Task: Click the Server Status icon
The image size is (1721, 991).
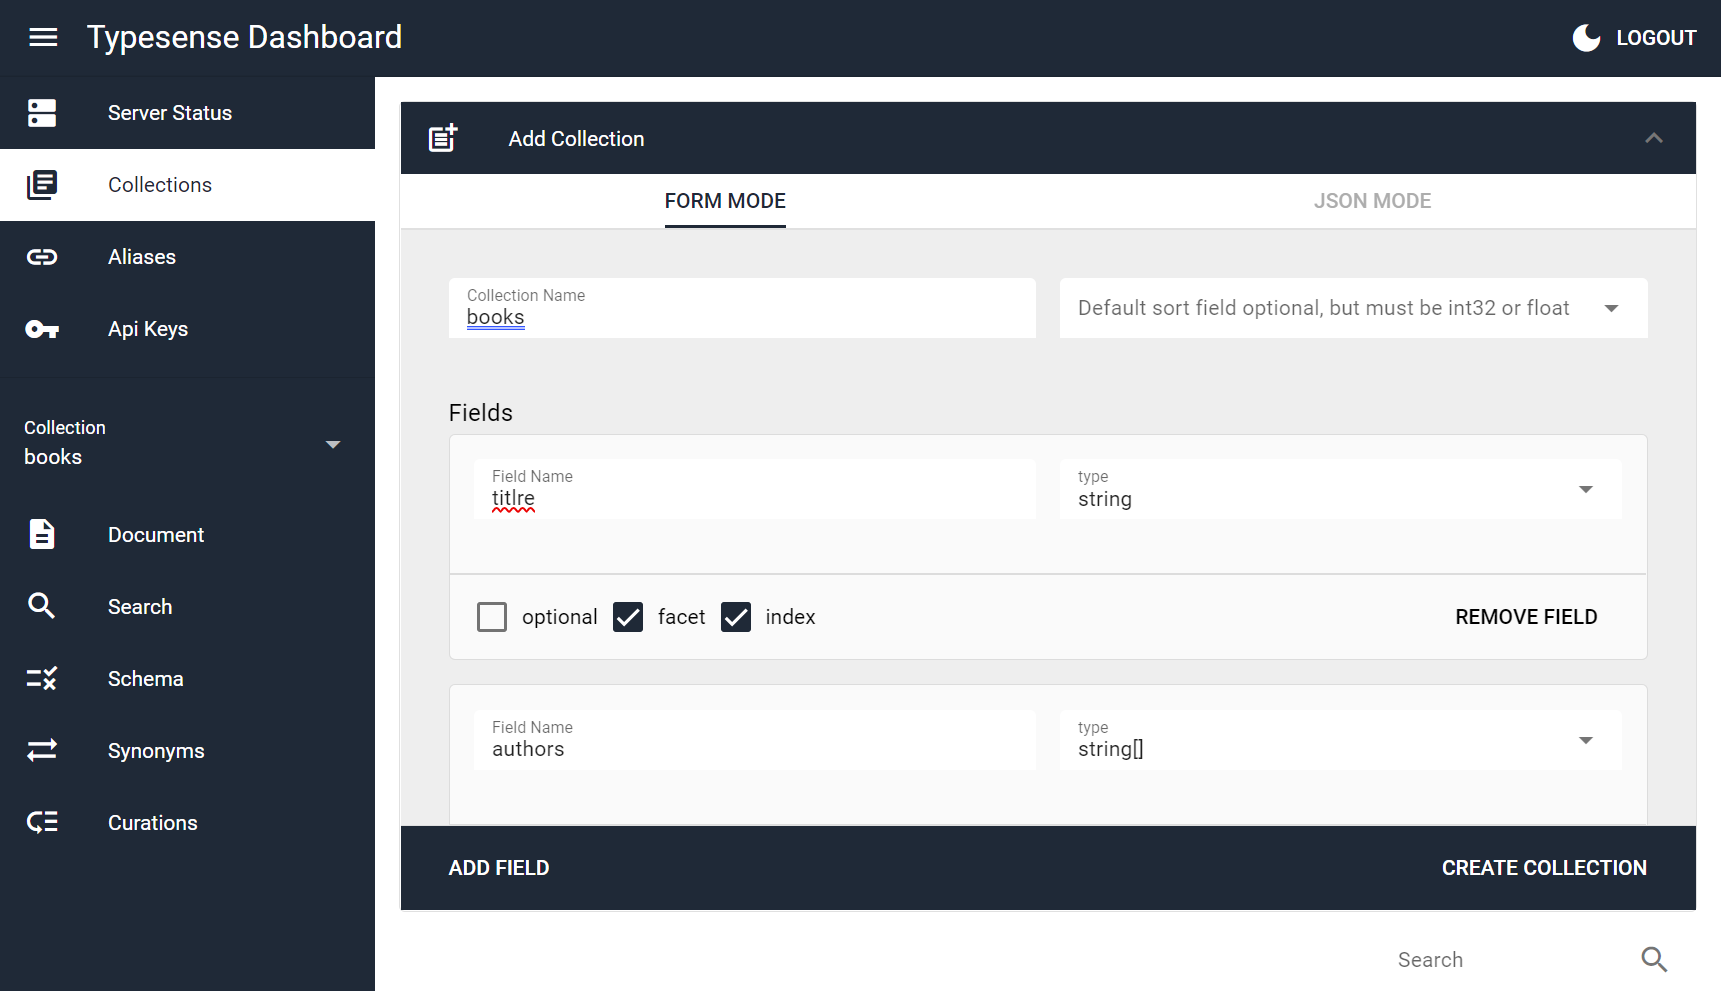Action: coord(42,113)
